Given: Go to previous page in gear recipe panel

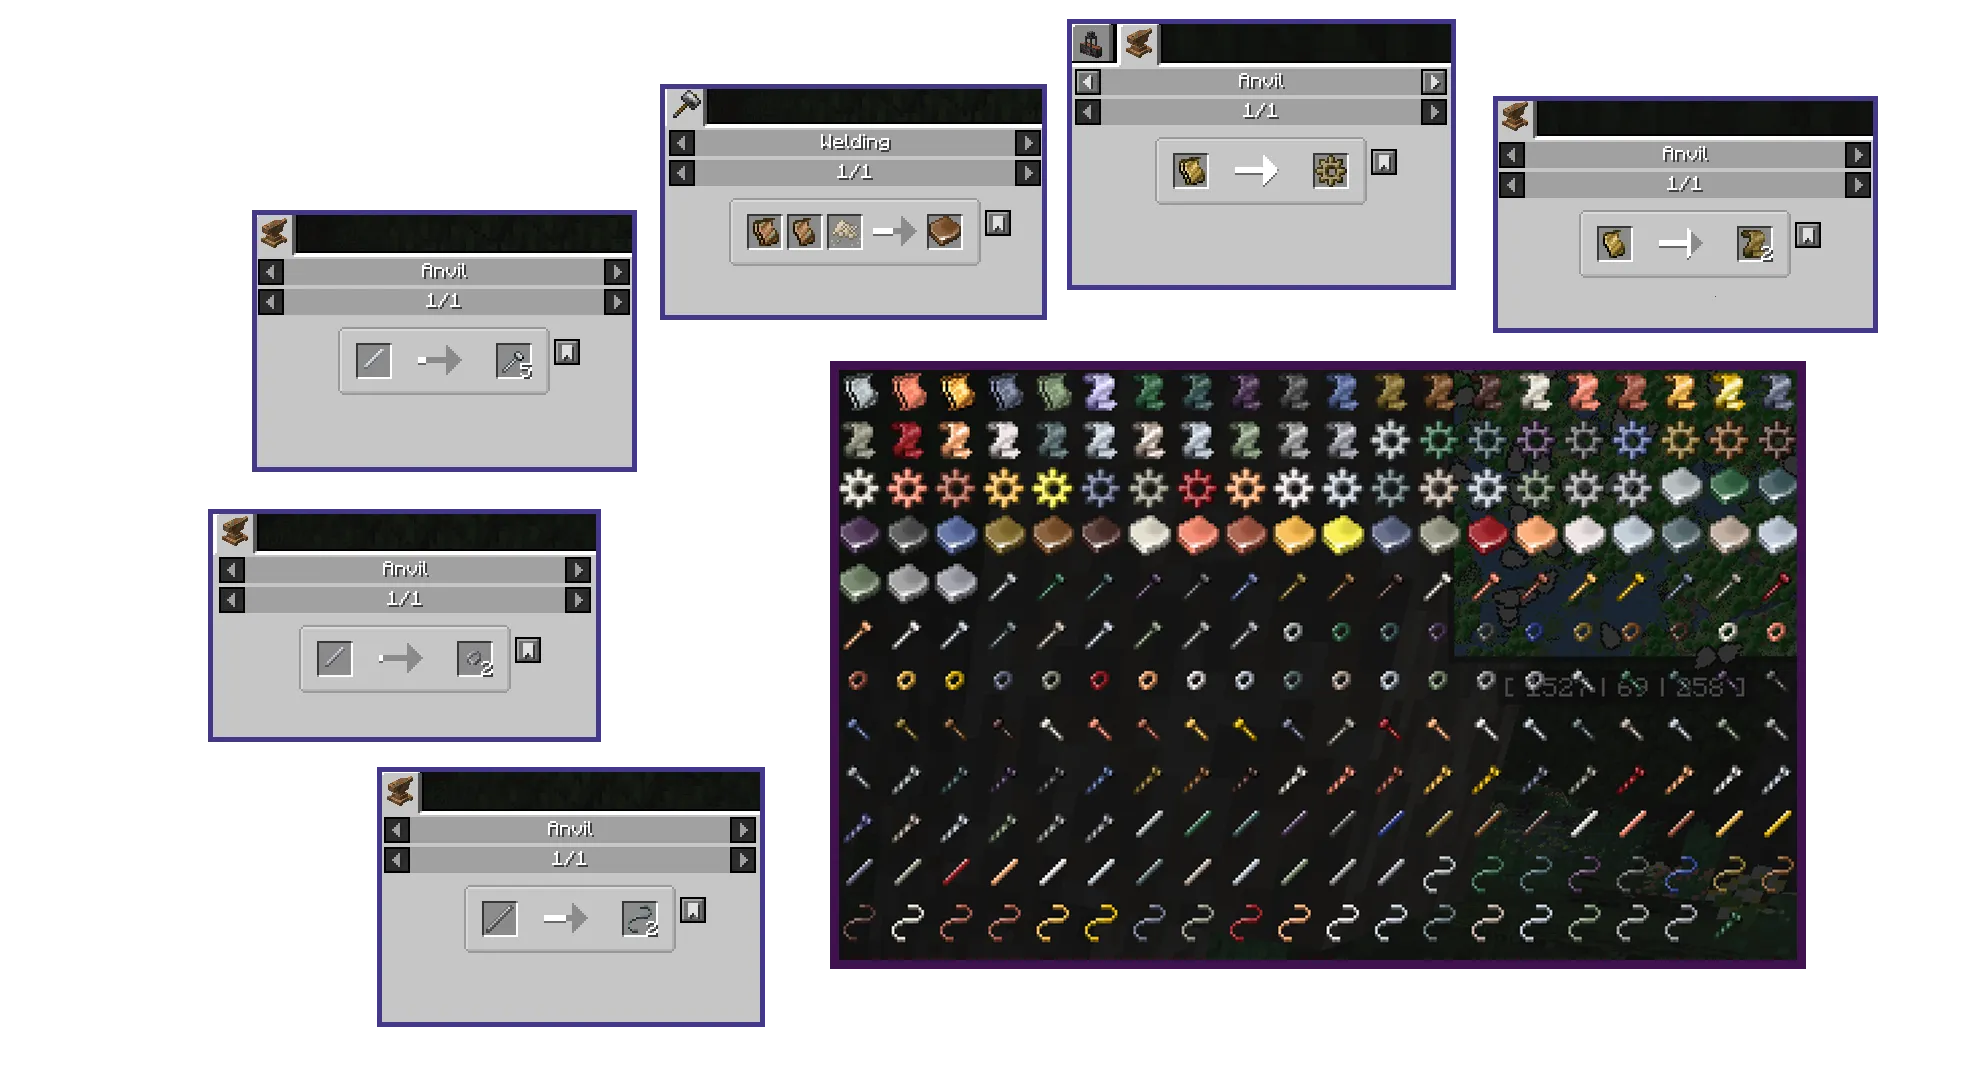Looking at the screenshot, I should pos(1088,112).
